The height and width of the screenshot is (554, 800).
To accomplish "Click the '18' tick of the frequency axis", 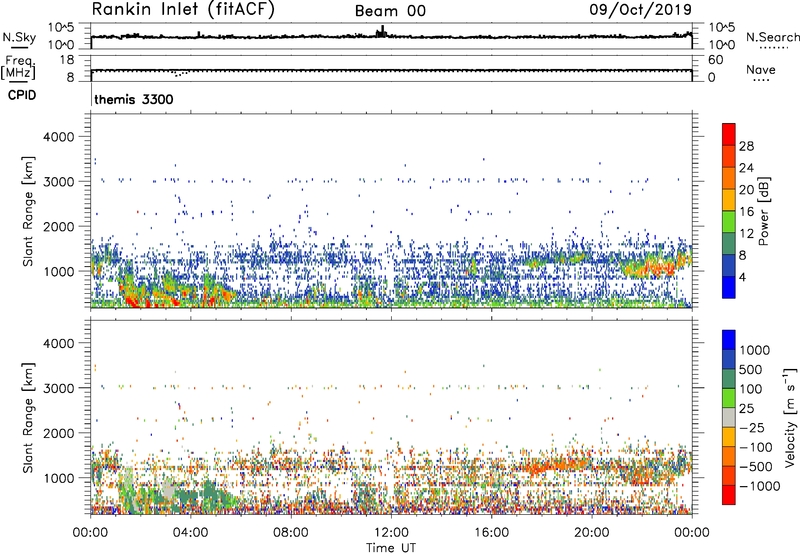I will (x=66, y=60).
